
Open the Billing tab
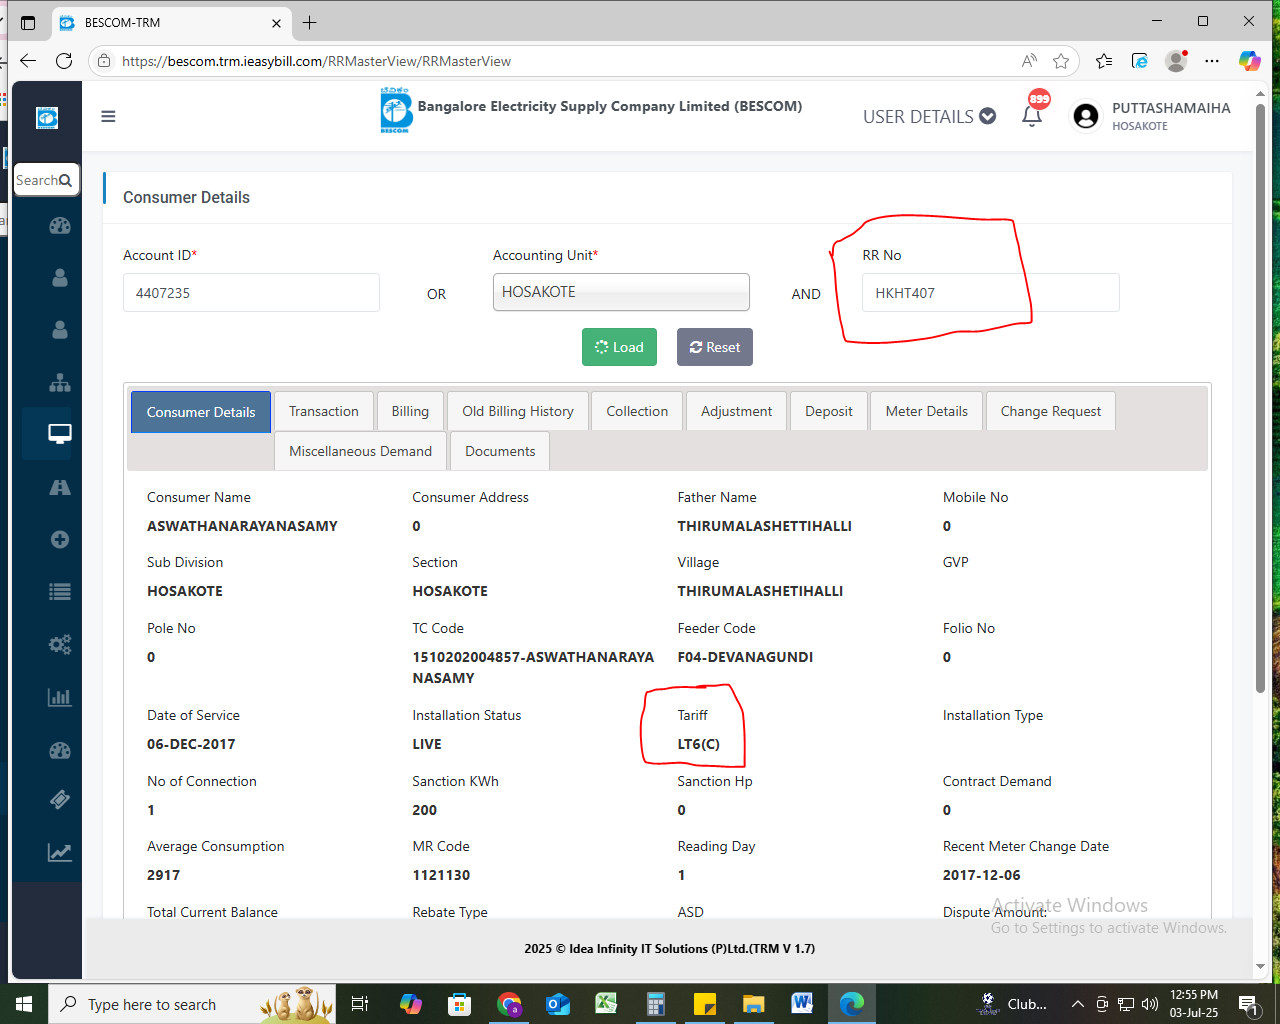pyautogui.click(x=410, y=411)
